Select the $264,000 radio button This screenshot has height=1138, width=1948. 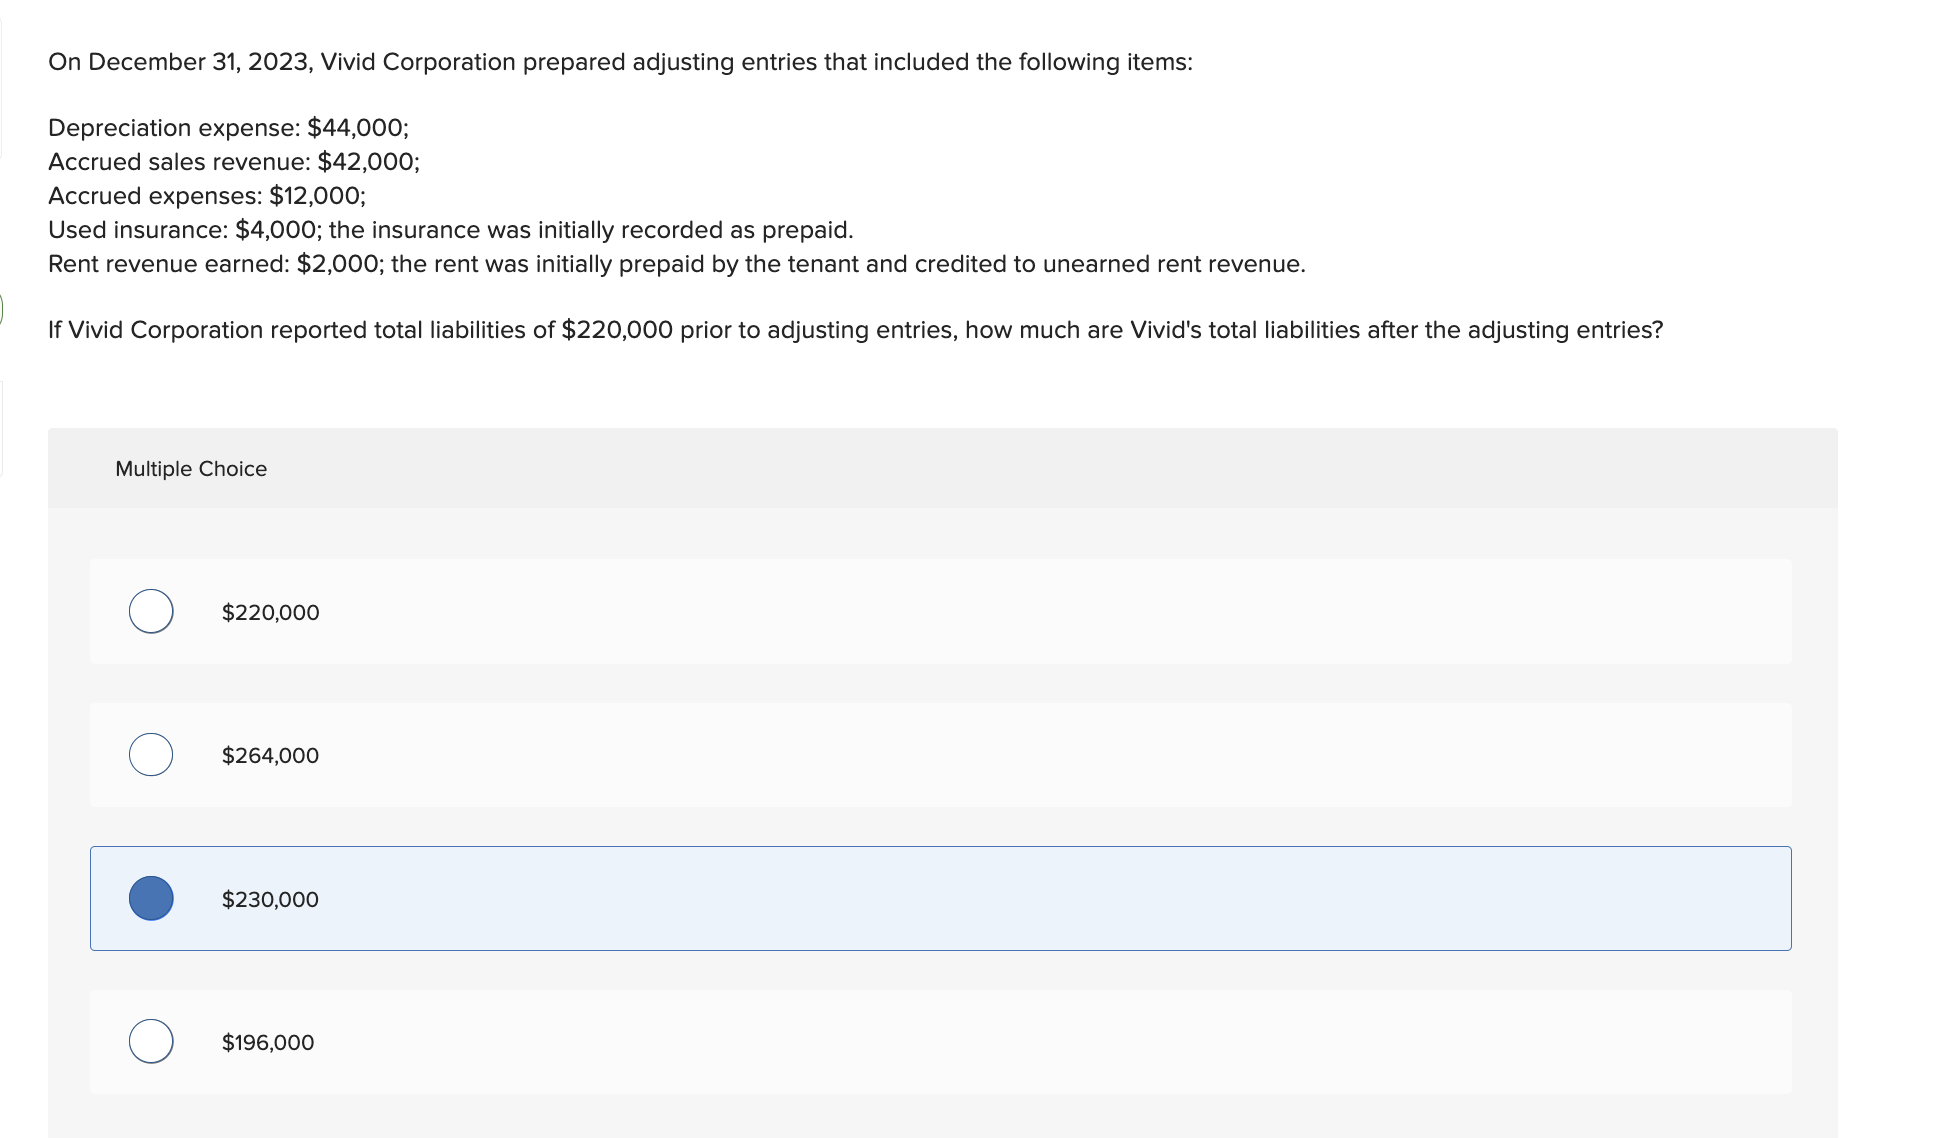click(150, 755)
